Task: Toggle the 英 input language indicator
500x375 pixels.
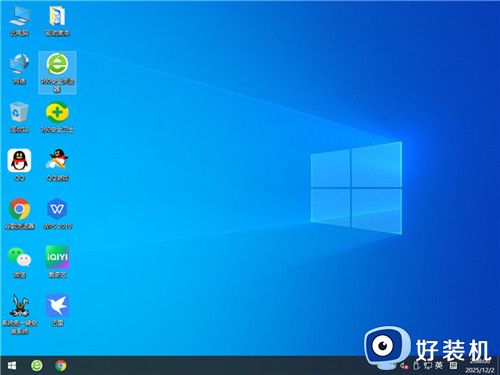Action: pos(439,366)
